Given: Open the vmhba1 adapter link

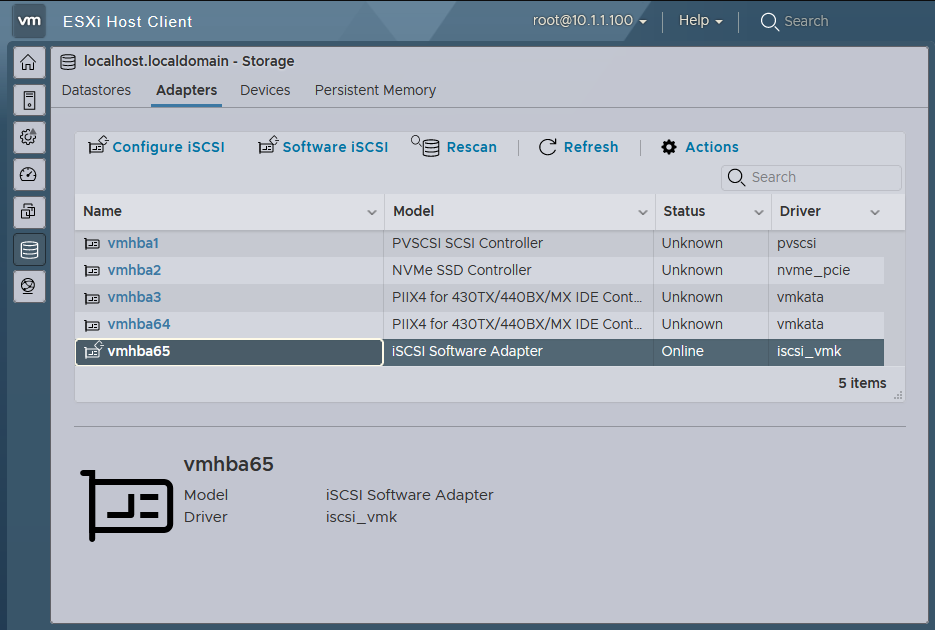Looking at the screenshot, I should coord(133,243).
